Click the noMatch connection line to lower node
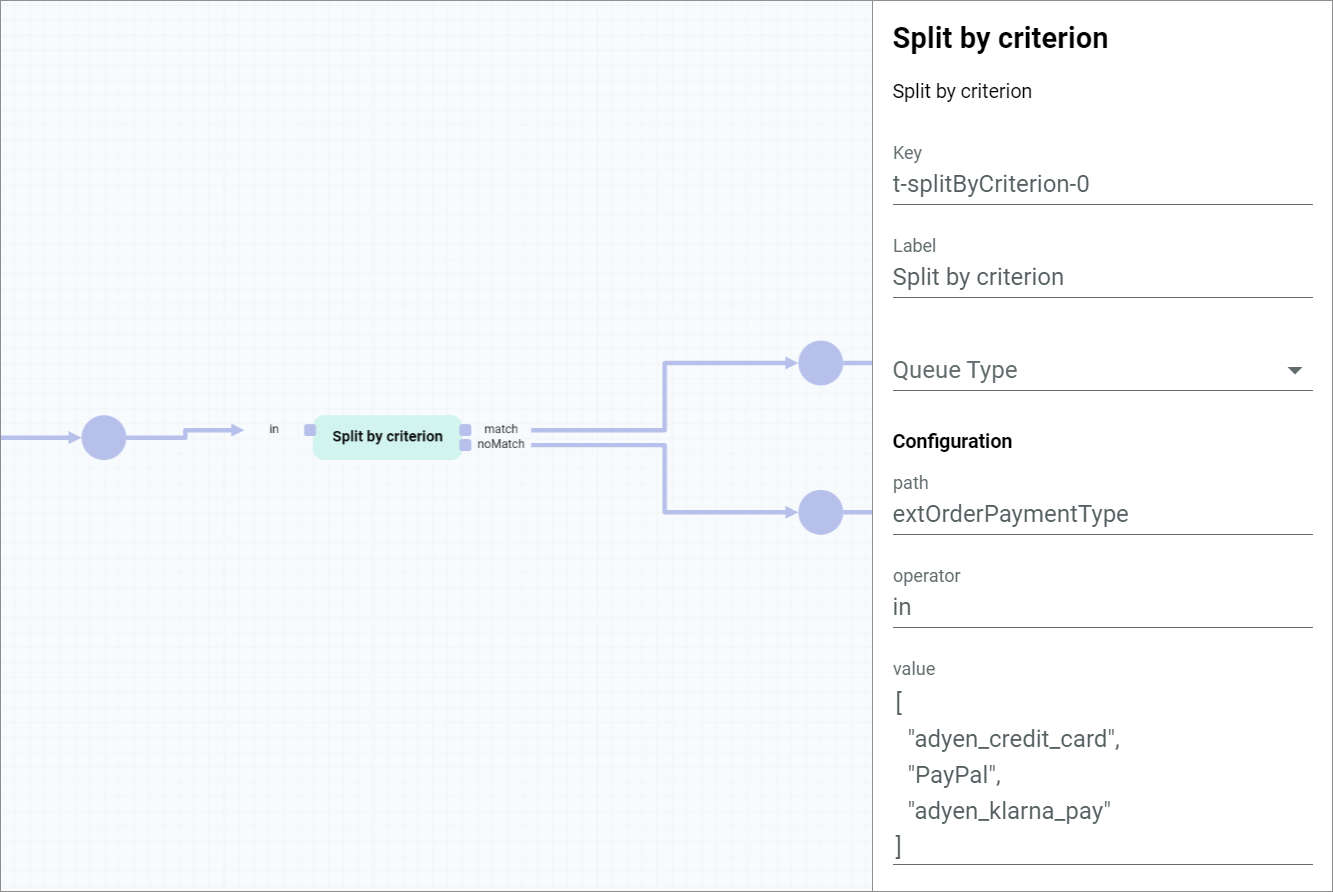1333x892 pixels. (x=665, y=478)
